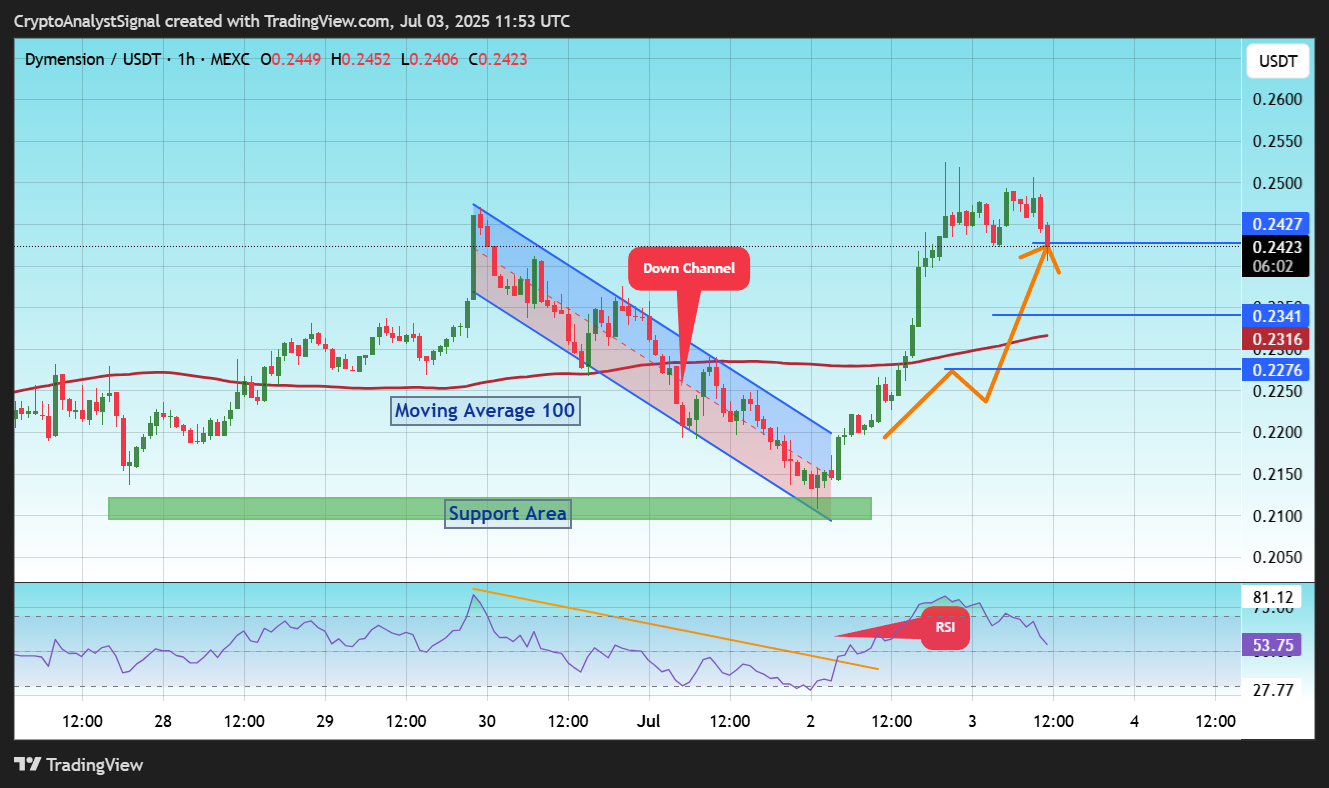Image resolution: width=1329 pixels, height=788 pixels.
Task: Click the 0.2200 price axis value
Action: click(1277, 433)
